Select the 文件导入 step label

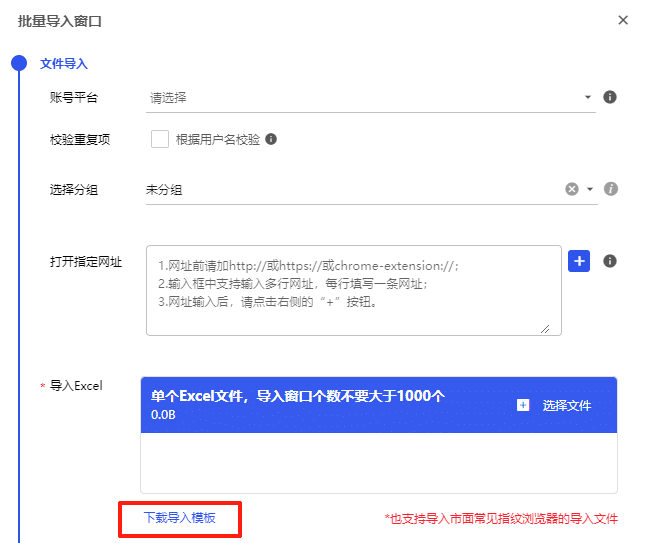pos(64,63)
